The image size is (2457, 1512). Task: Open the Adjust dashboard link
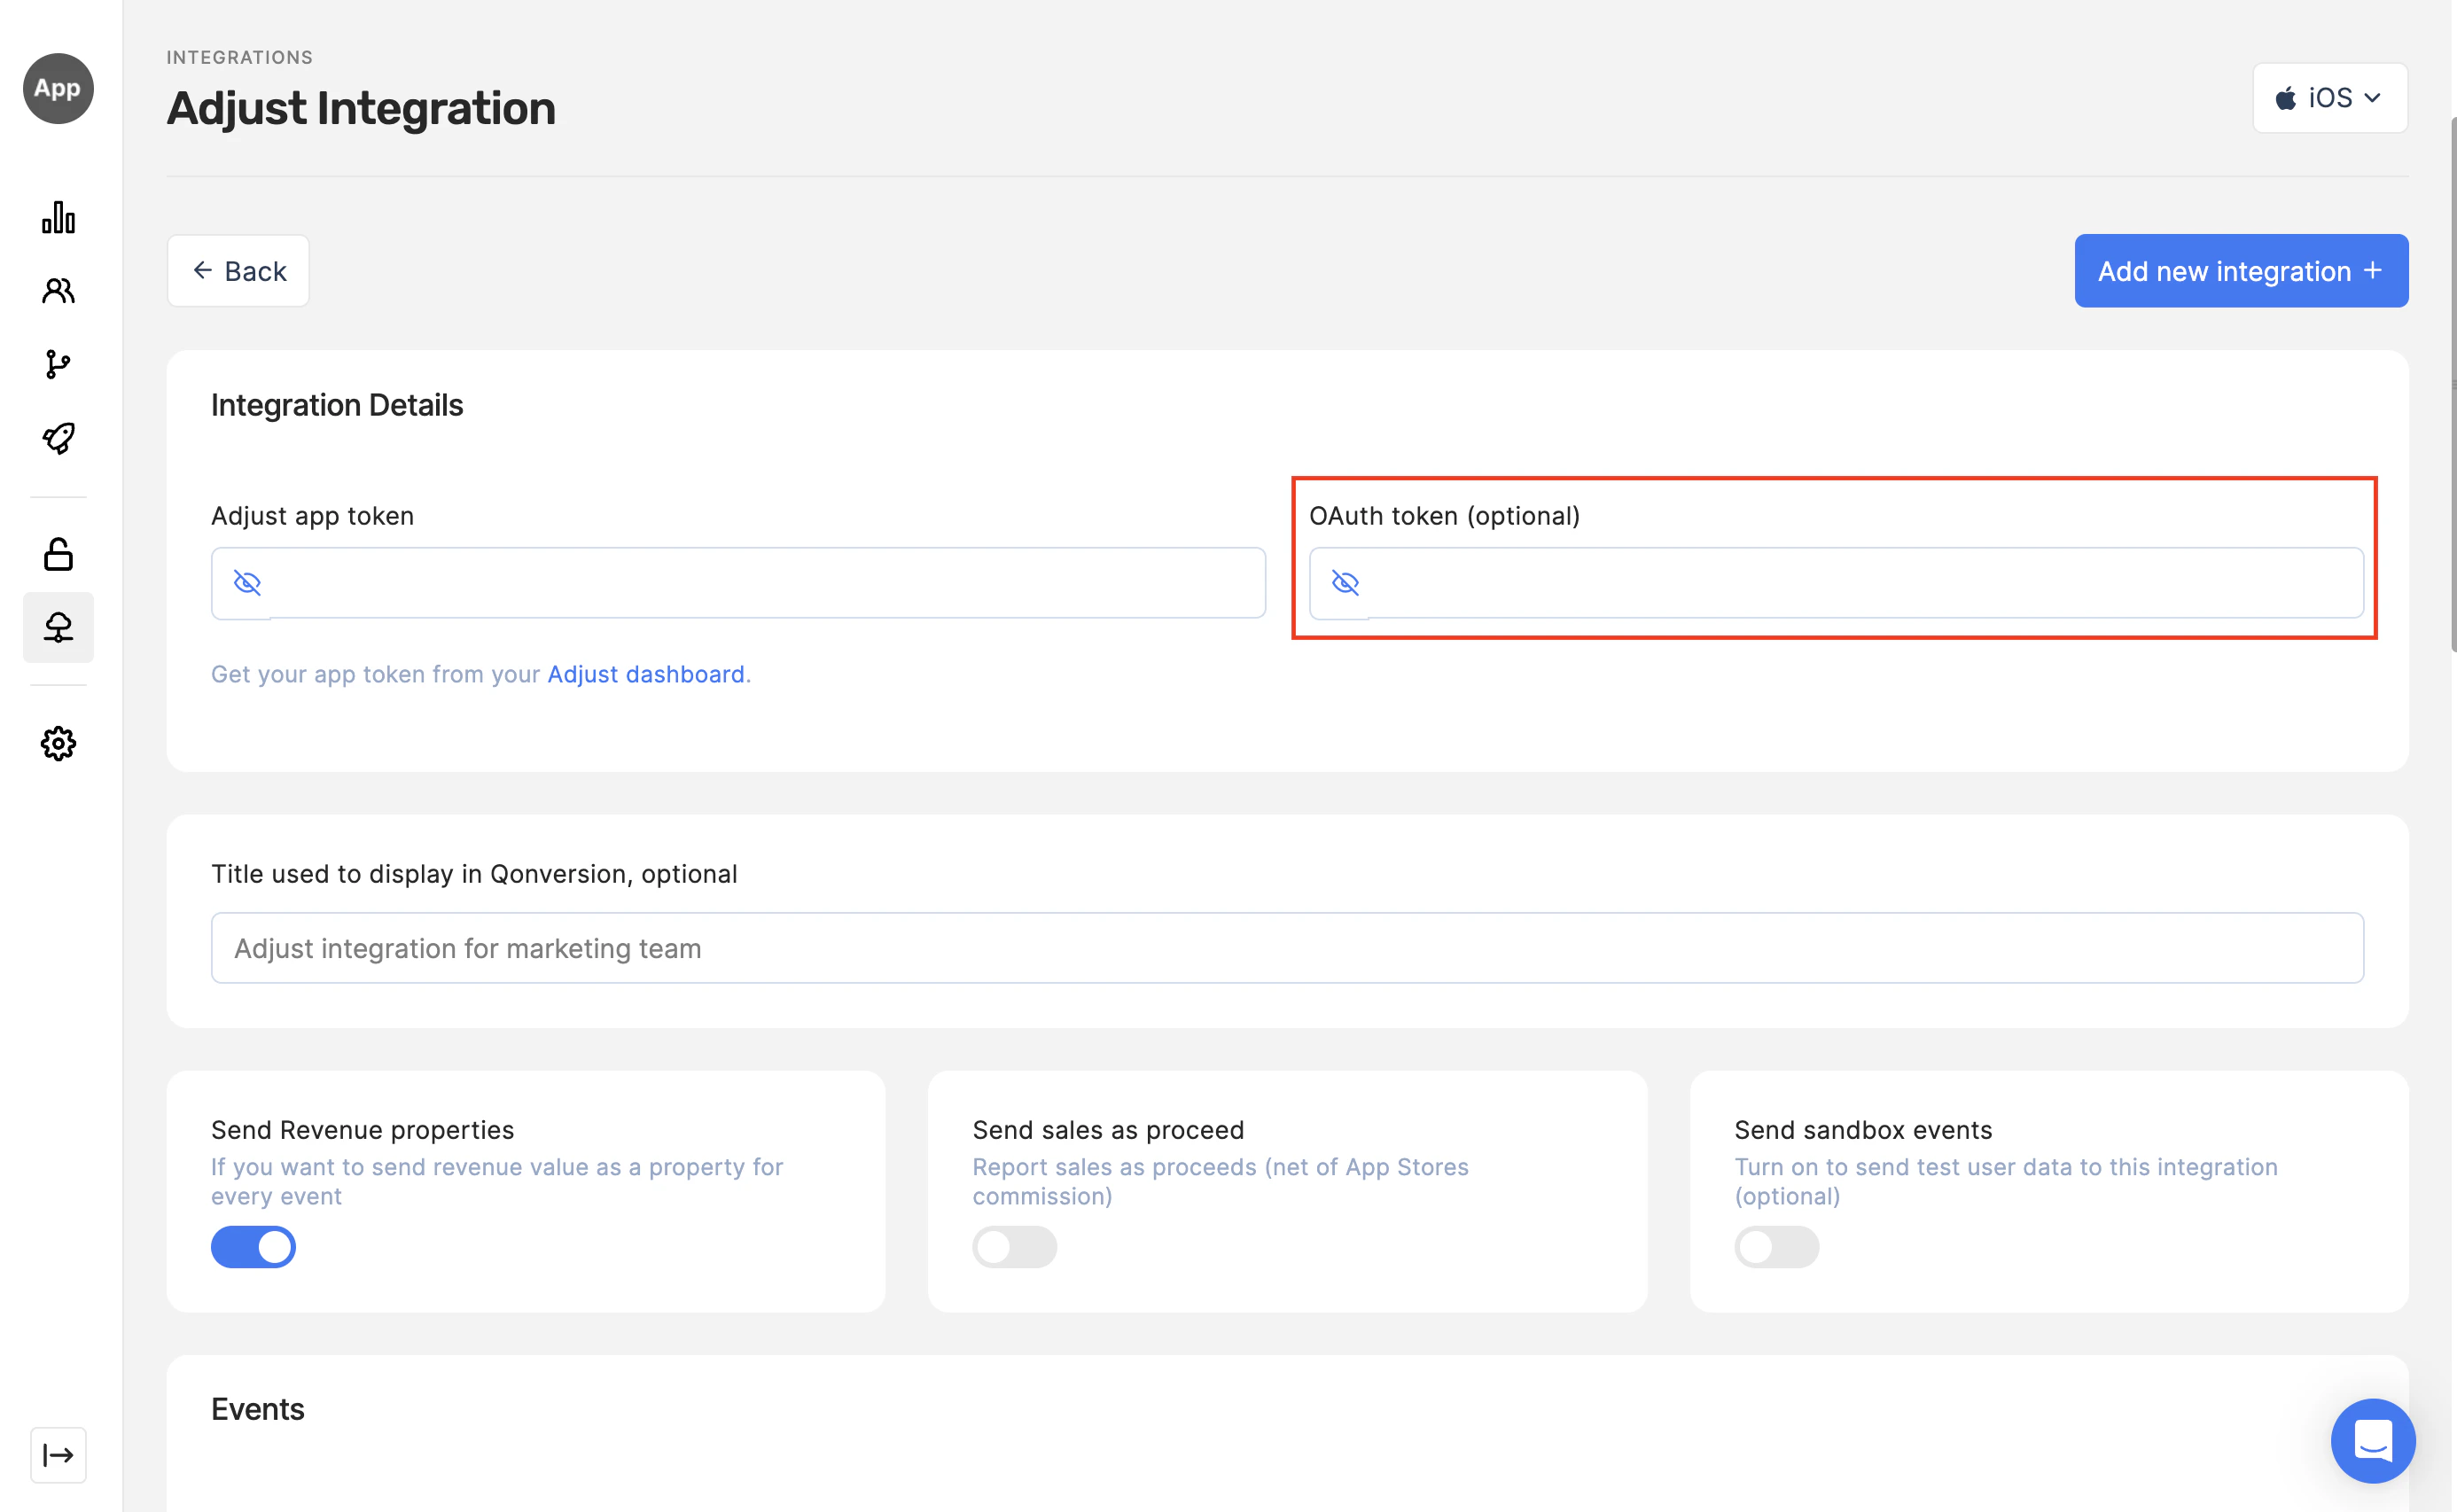click(x=645, y=674)
